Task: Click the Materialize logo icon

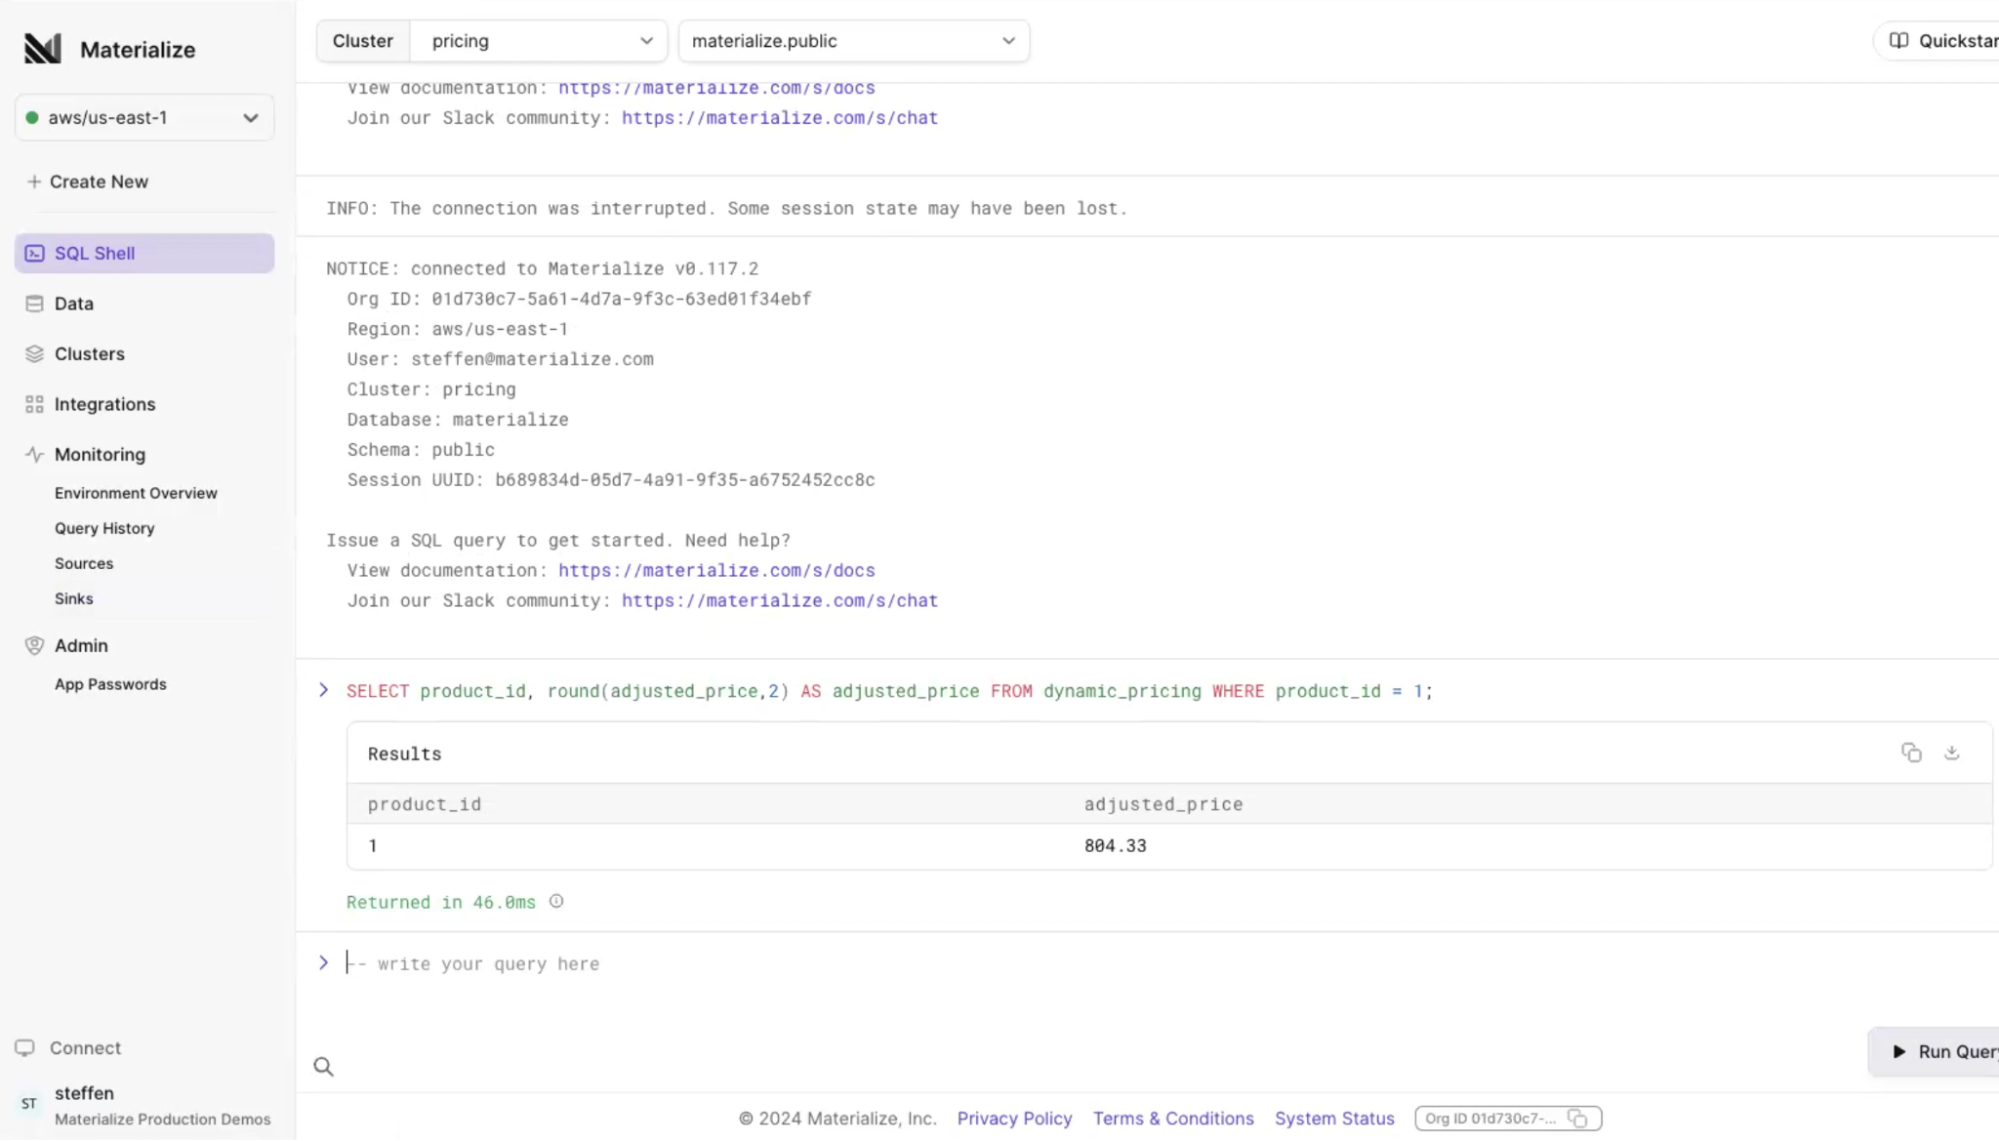Action: (42, 48)
